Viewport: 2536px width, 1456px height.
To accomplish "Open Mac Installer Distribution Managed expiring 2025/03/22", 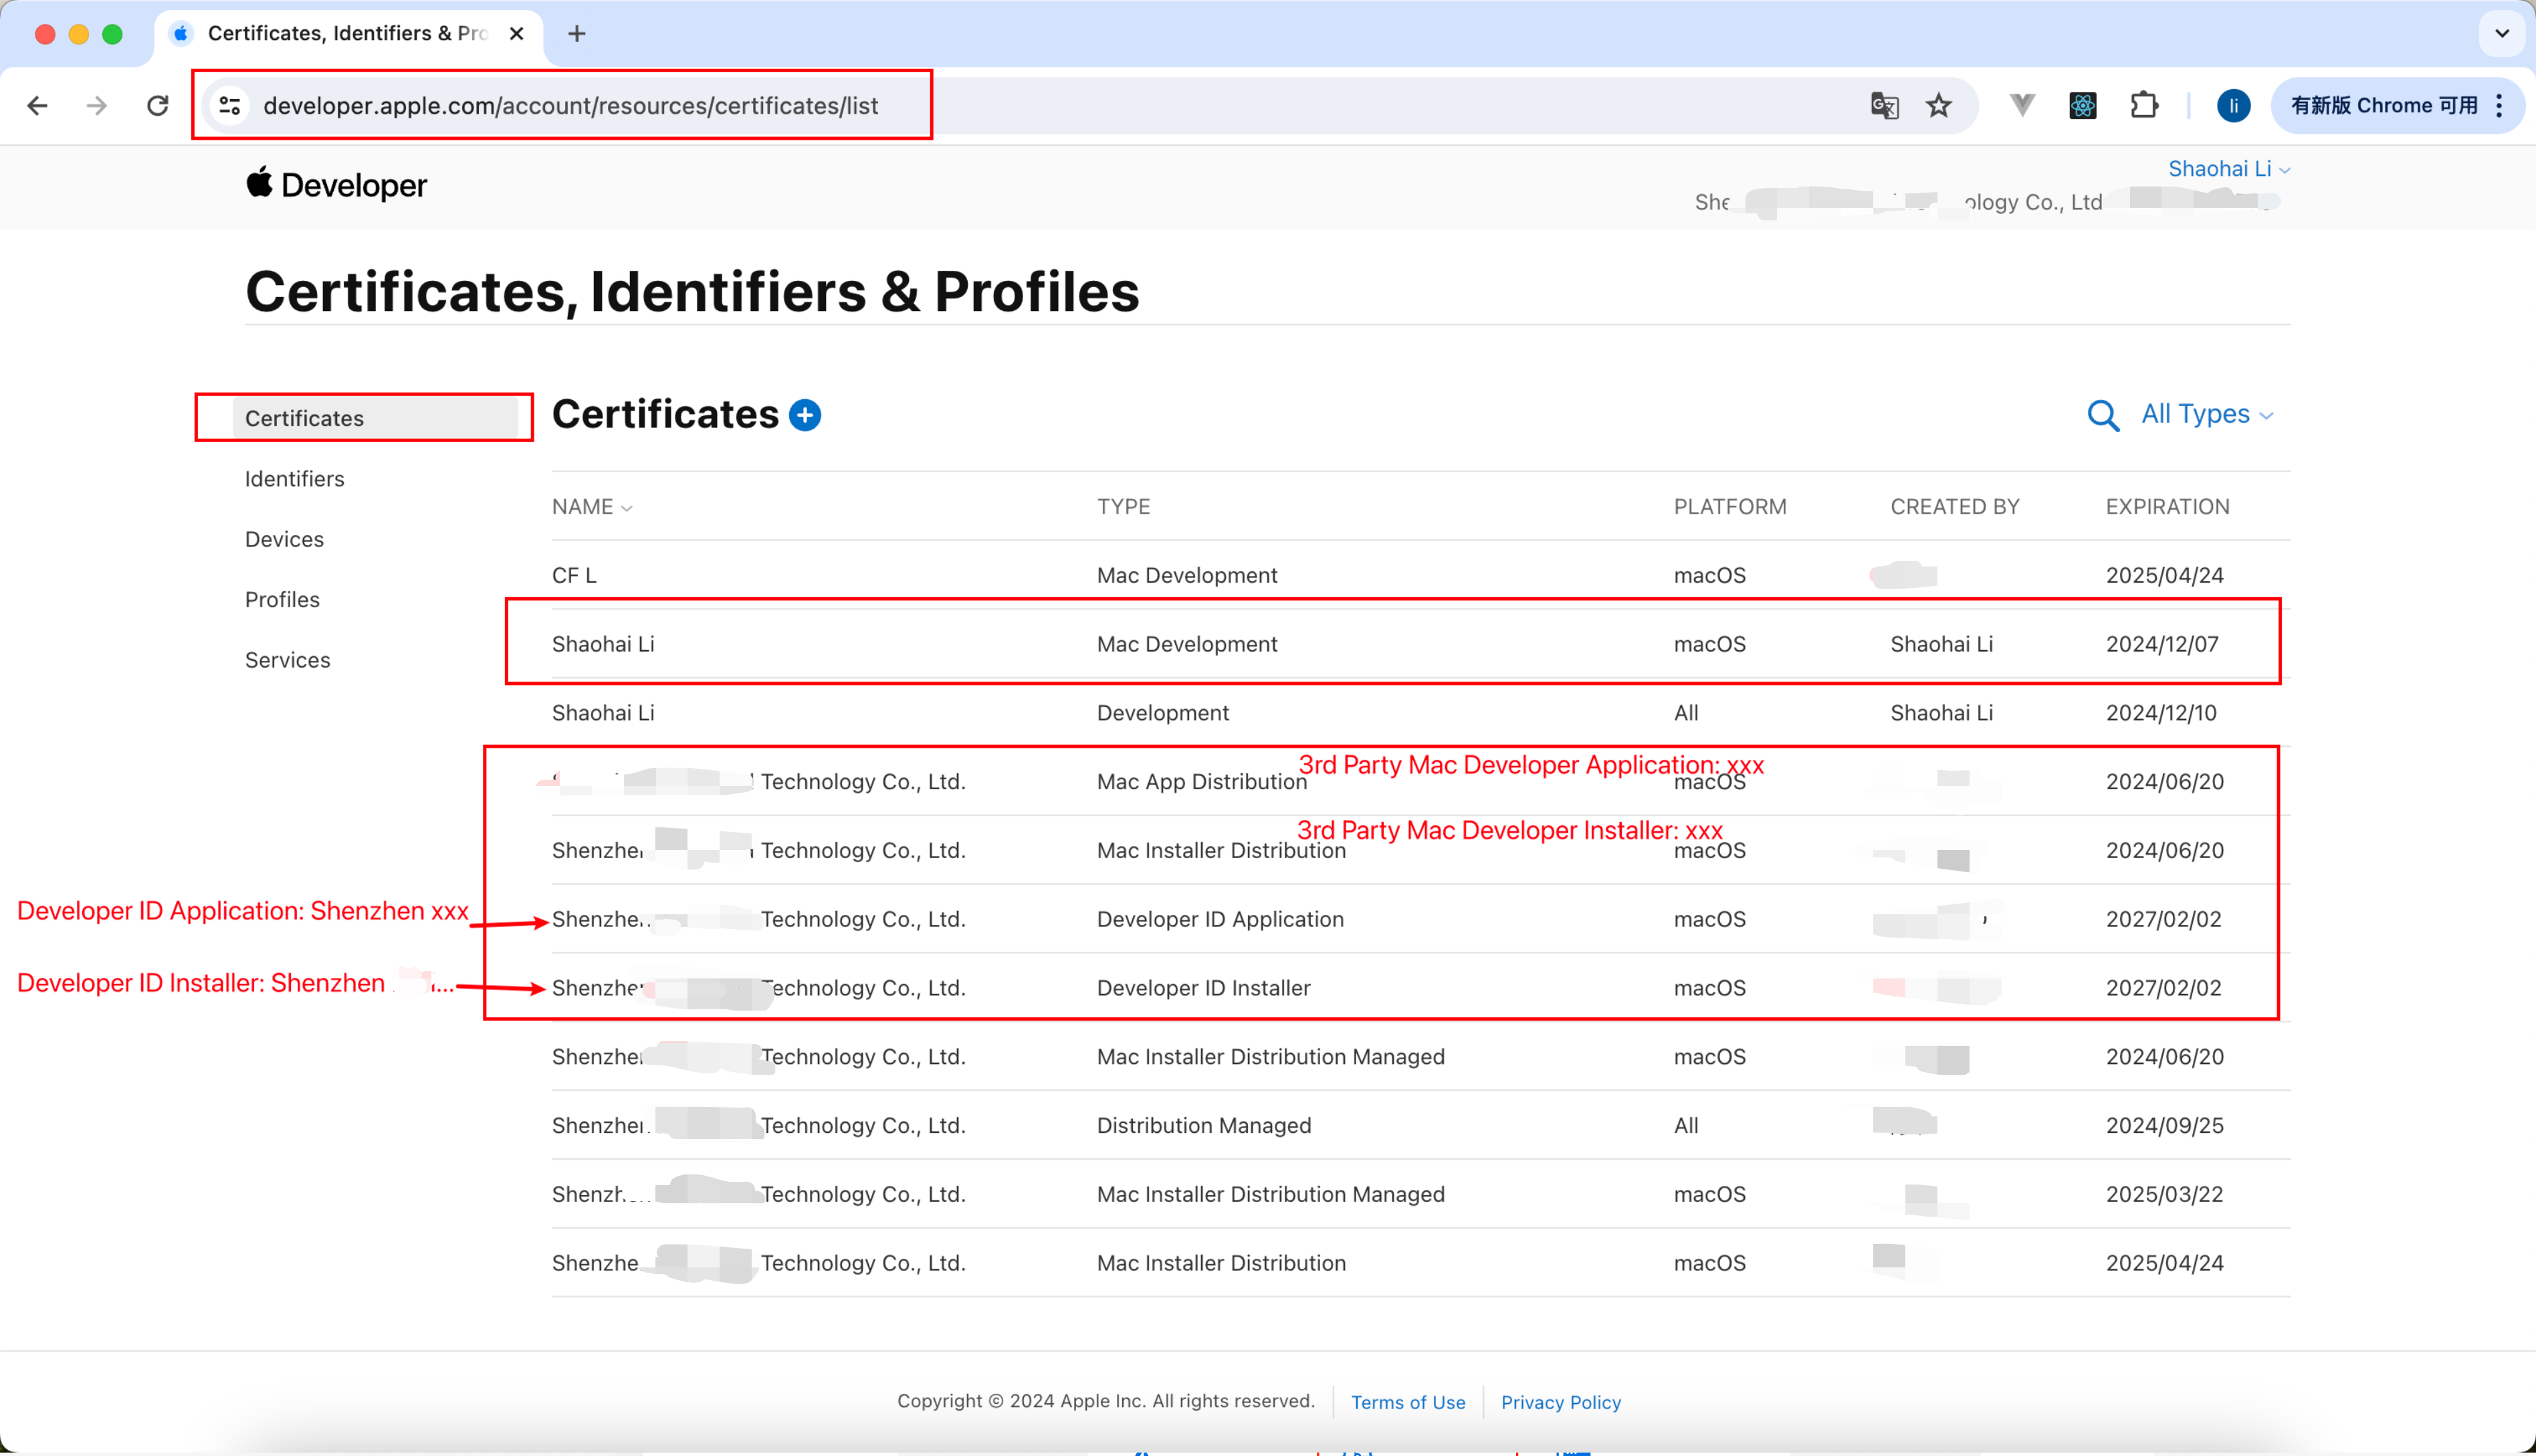I will pos(1420,1194).
